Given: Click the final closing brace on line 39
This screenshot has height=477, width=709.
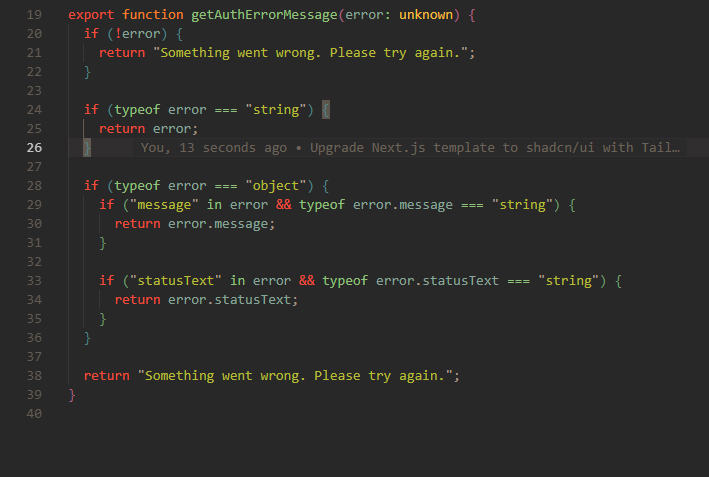Looking at the screenshot, I should click(72, 395).
